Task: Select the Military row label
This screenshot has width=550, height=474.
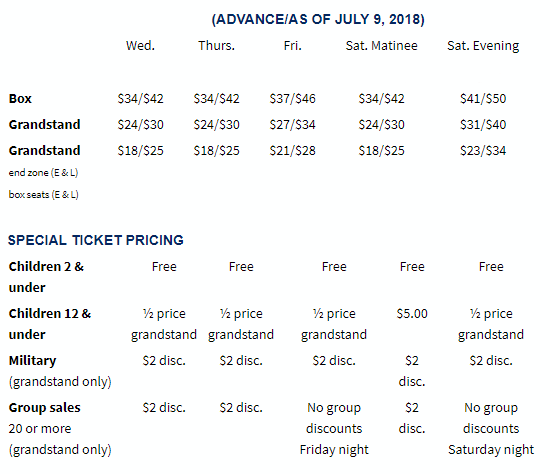Action: (32, 361)
